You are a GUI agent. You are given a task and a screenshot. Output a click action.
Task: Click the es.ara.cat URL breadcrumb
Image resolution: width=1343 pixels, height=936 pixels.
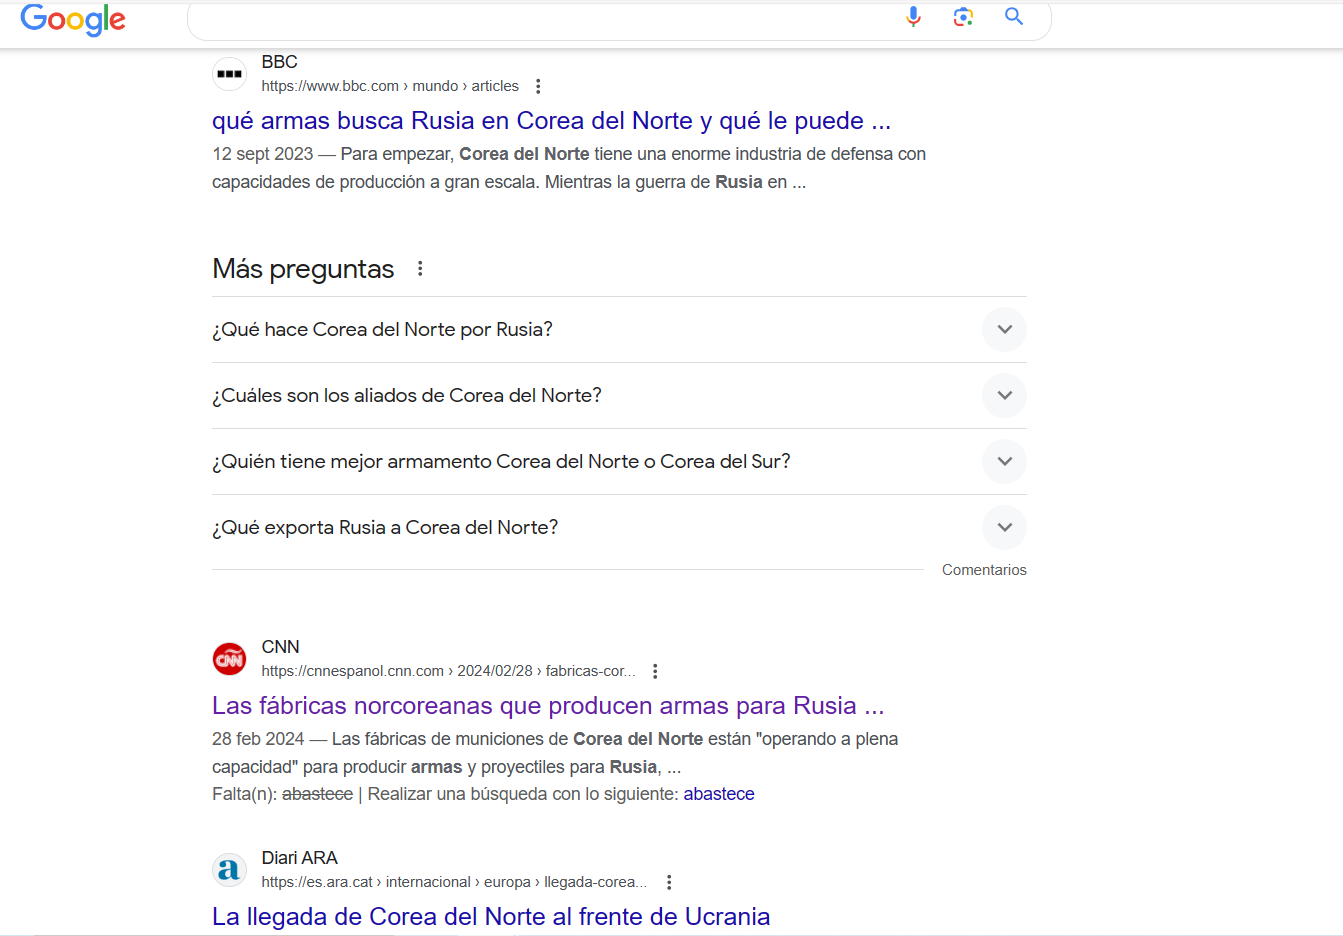click(454, 882)
